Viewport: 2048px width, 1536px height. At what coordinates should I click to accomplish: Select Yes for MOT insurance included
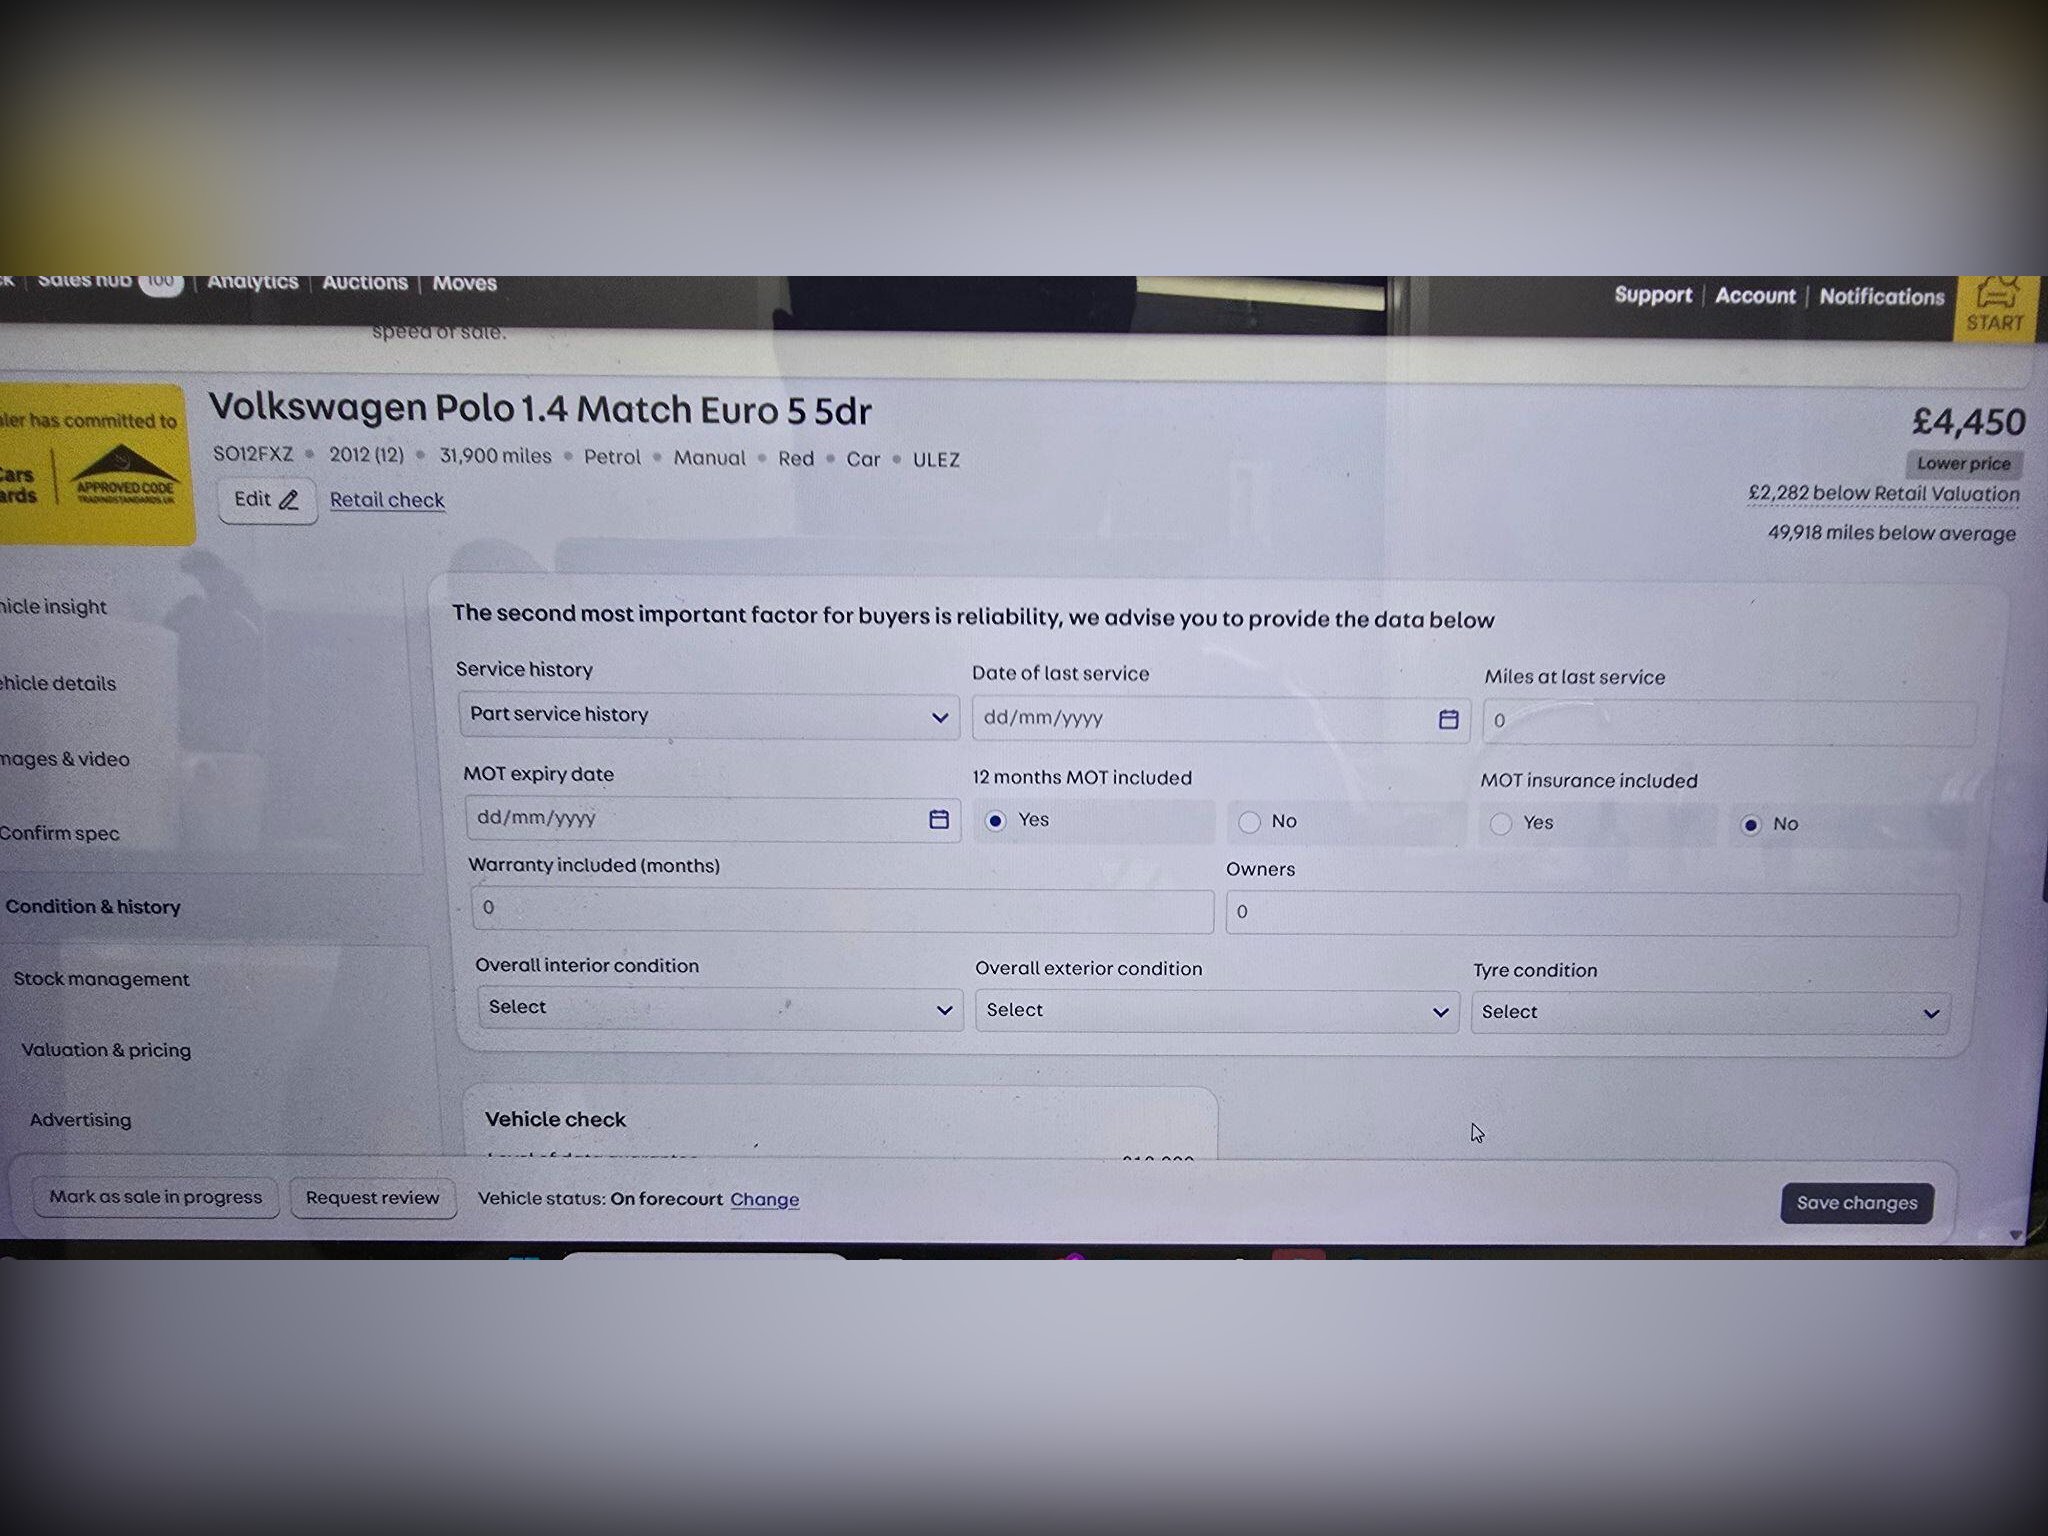pyautogui.click(x=1501, y=823)
